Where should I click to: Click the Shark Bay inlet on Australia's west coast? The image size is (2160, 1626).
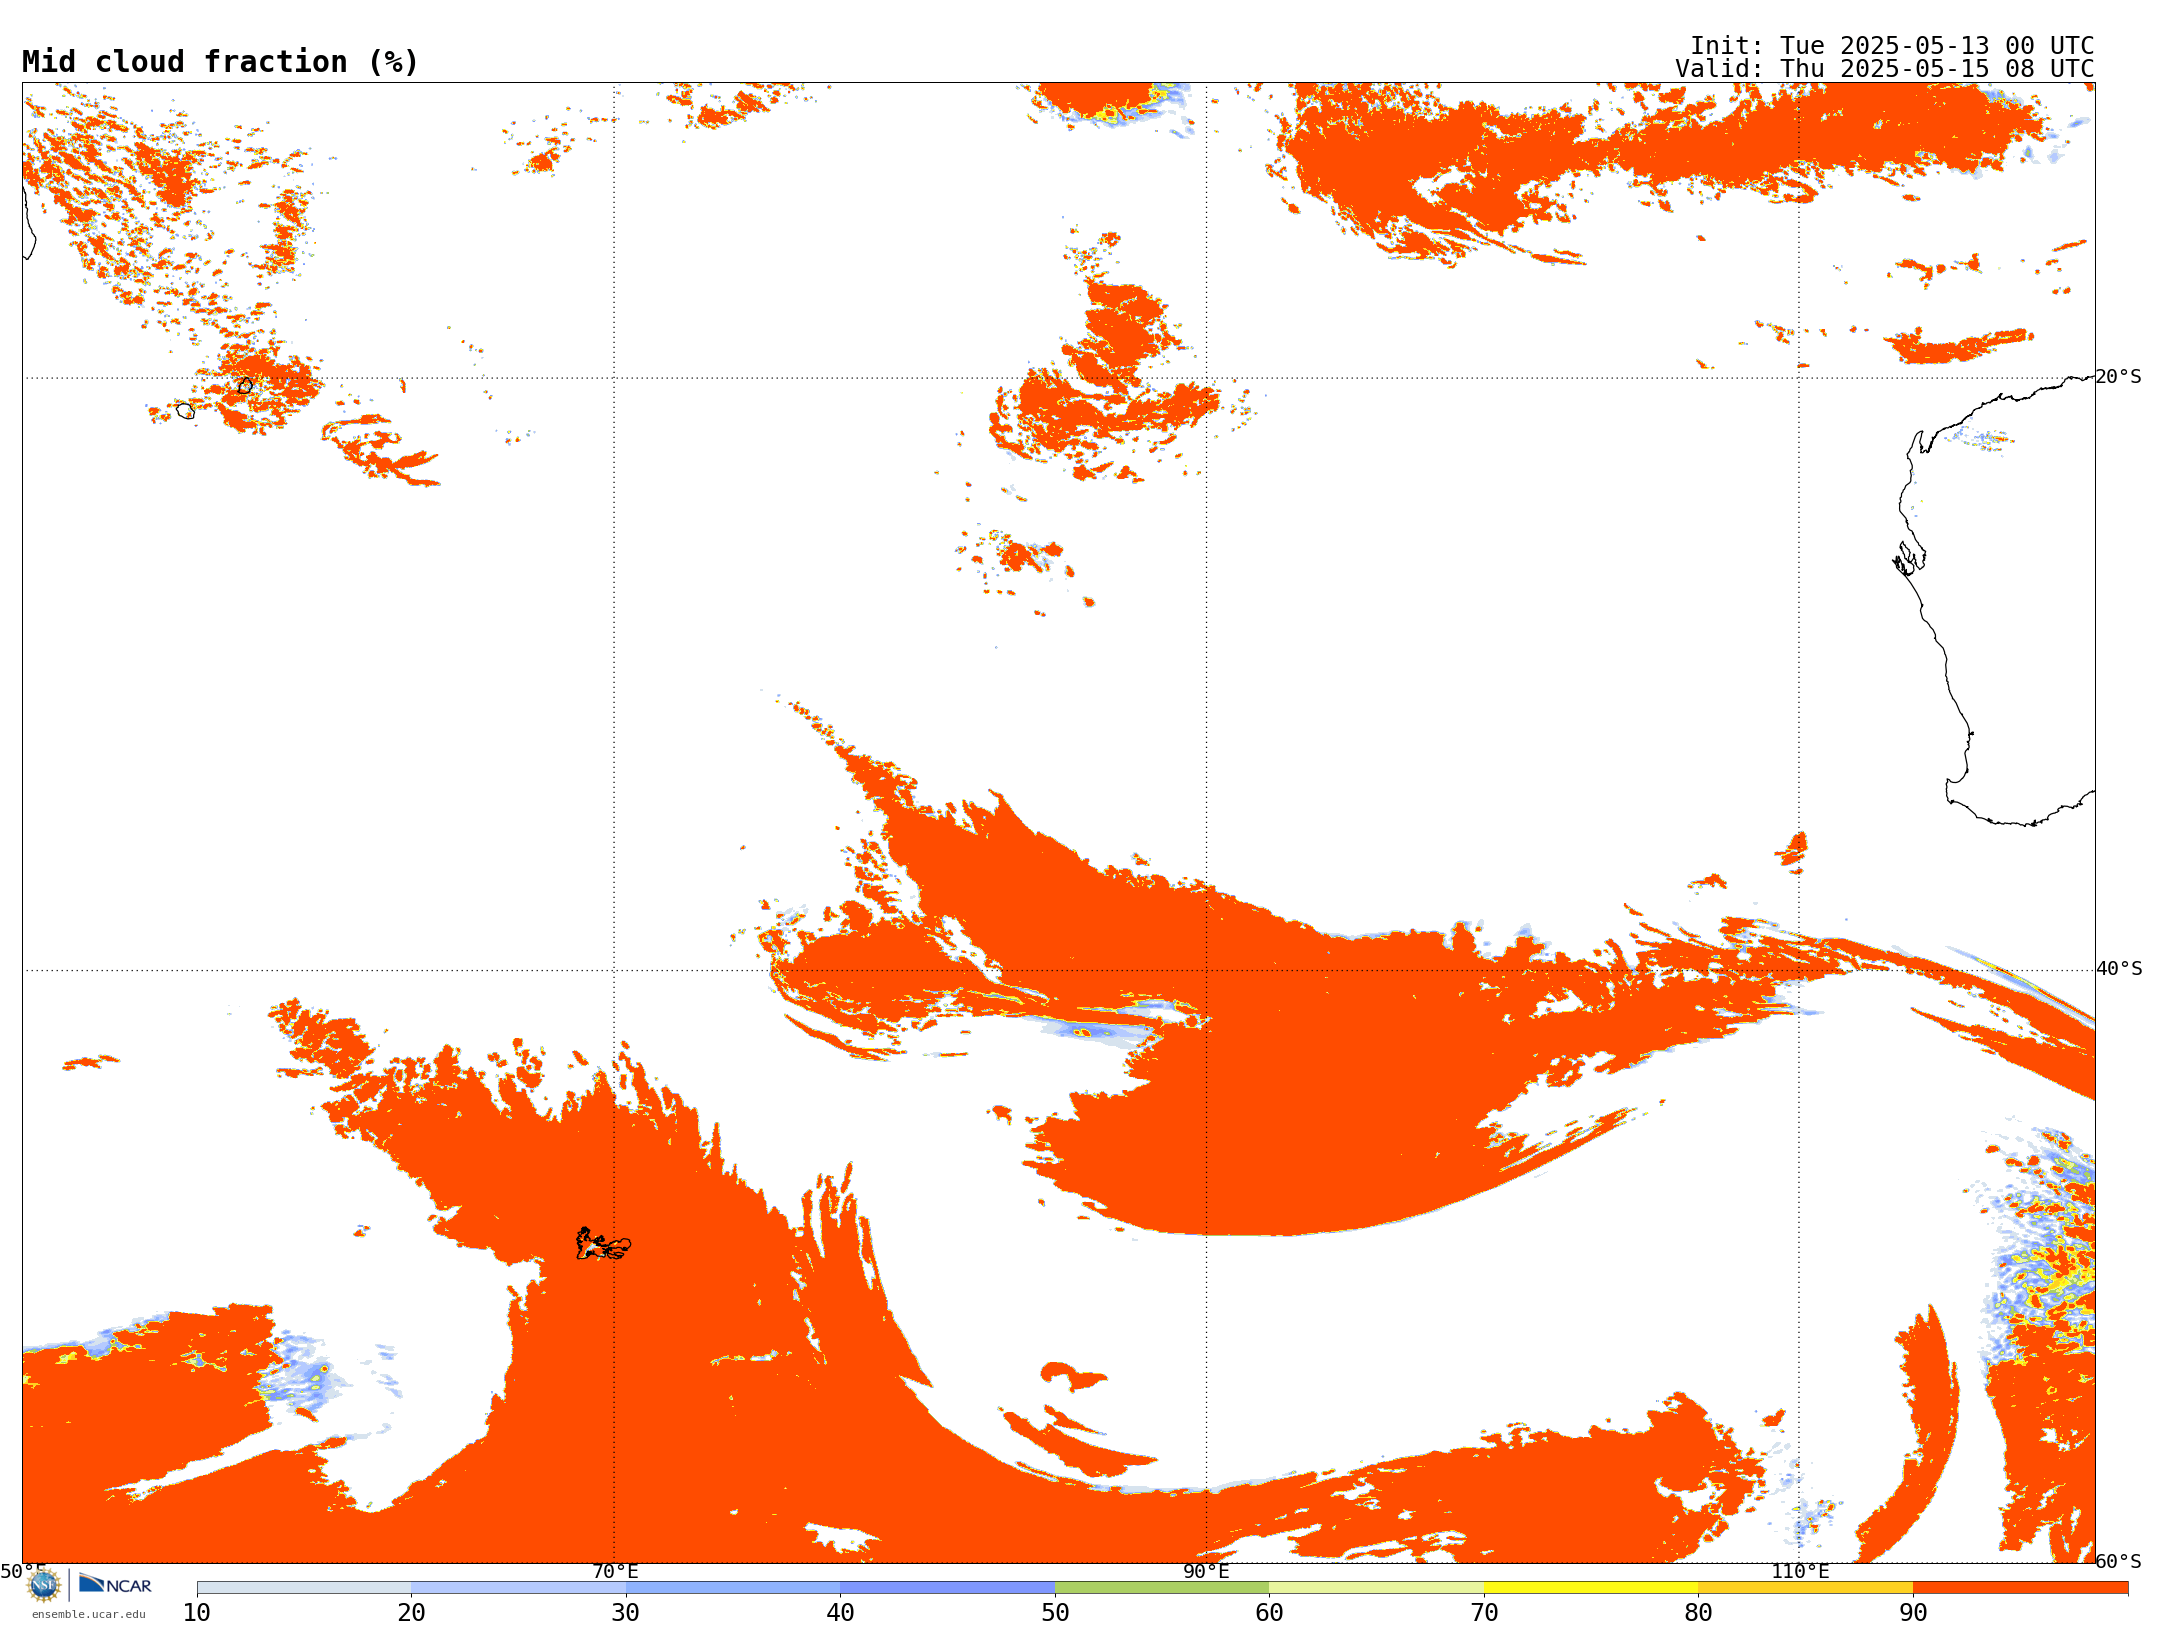click(x=1909, y=560)
